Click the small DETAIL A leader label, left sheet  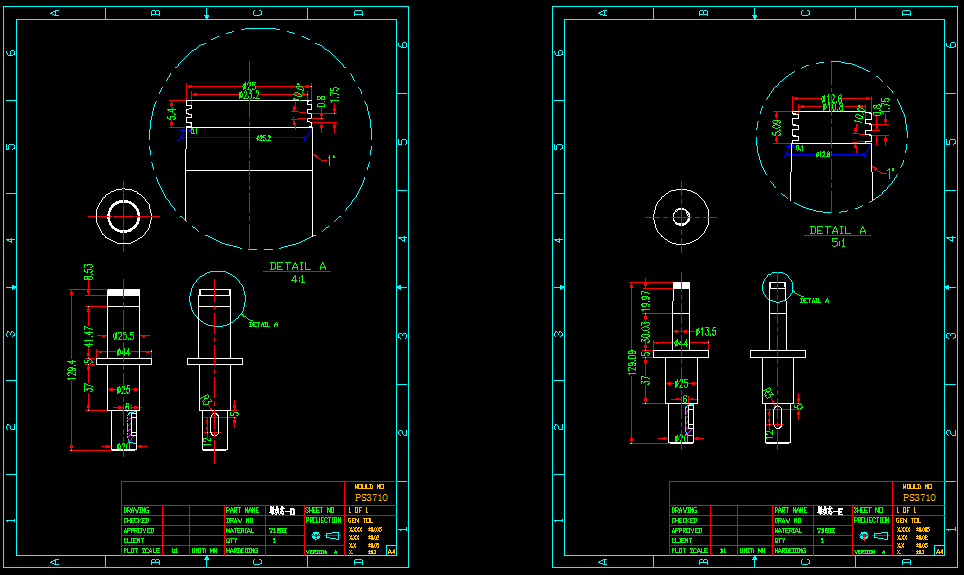coord(263,325)
